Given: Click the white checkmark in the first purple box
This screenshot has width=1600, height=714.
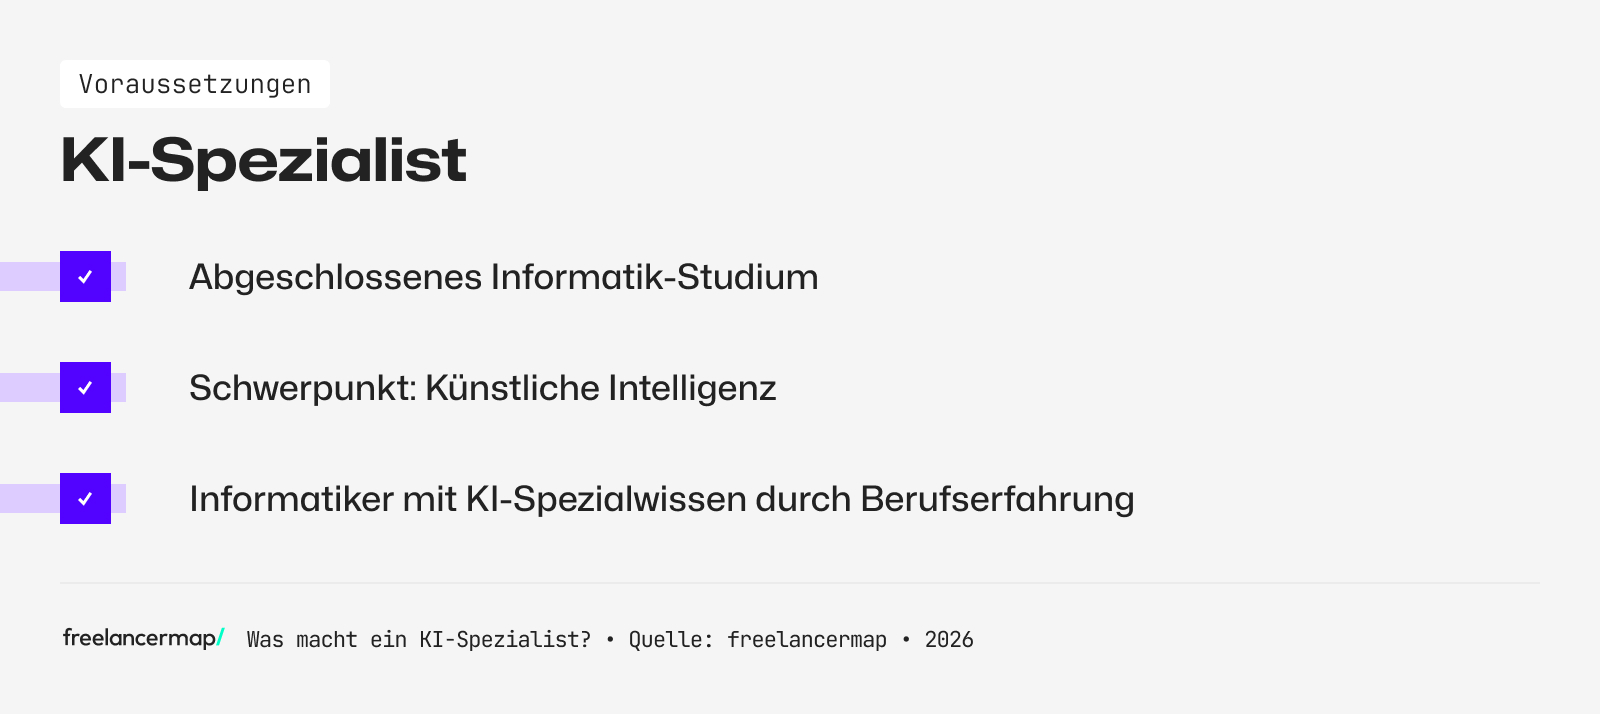Looking at the screenshot, I should 86,277.
